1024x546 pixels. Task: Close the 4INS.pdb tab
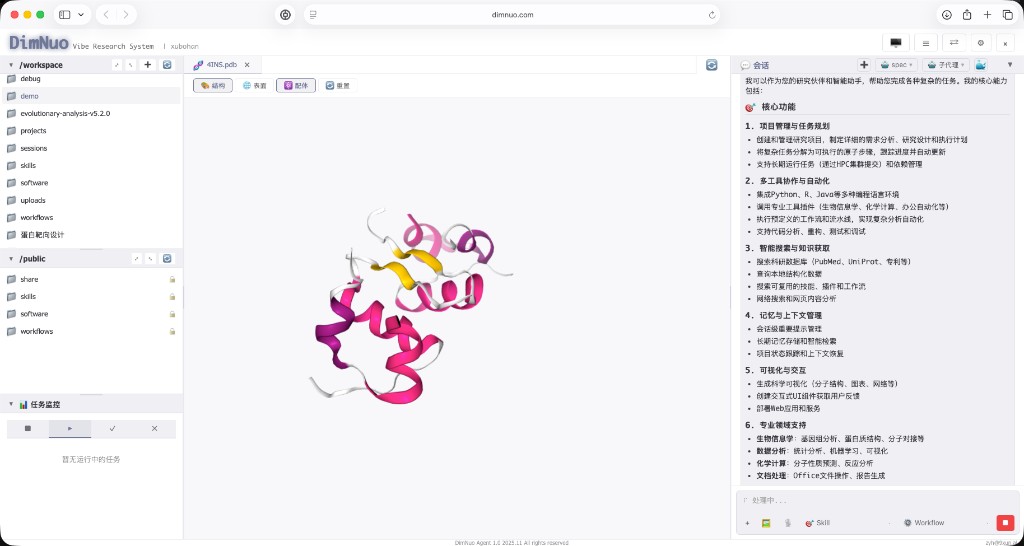point(247,65)
